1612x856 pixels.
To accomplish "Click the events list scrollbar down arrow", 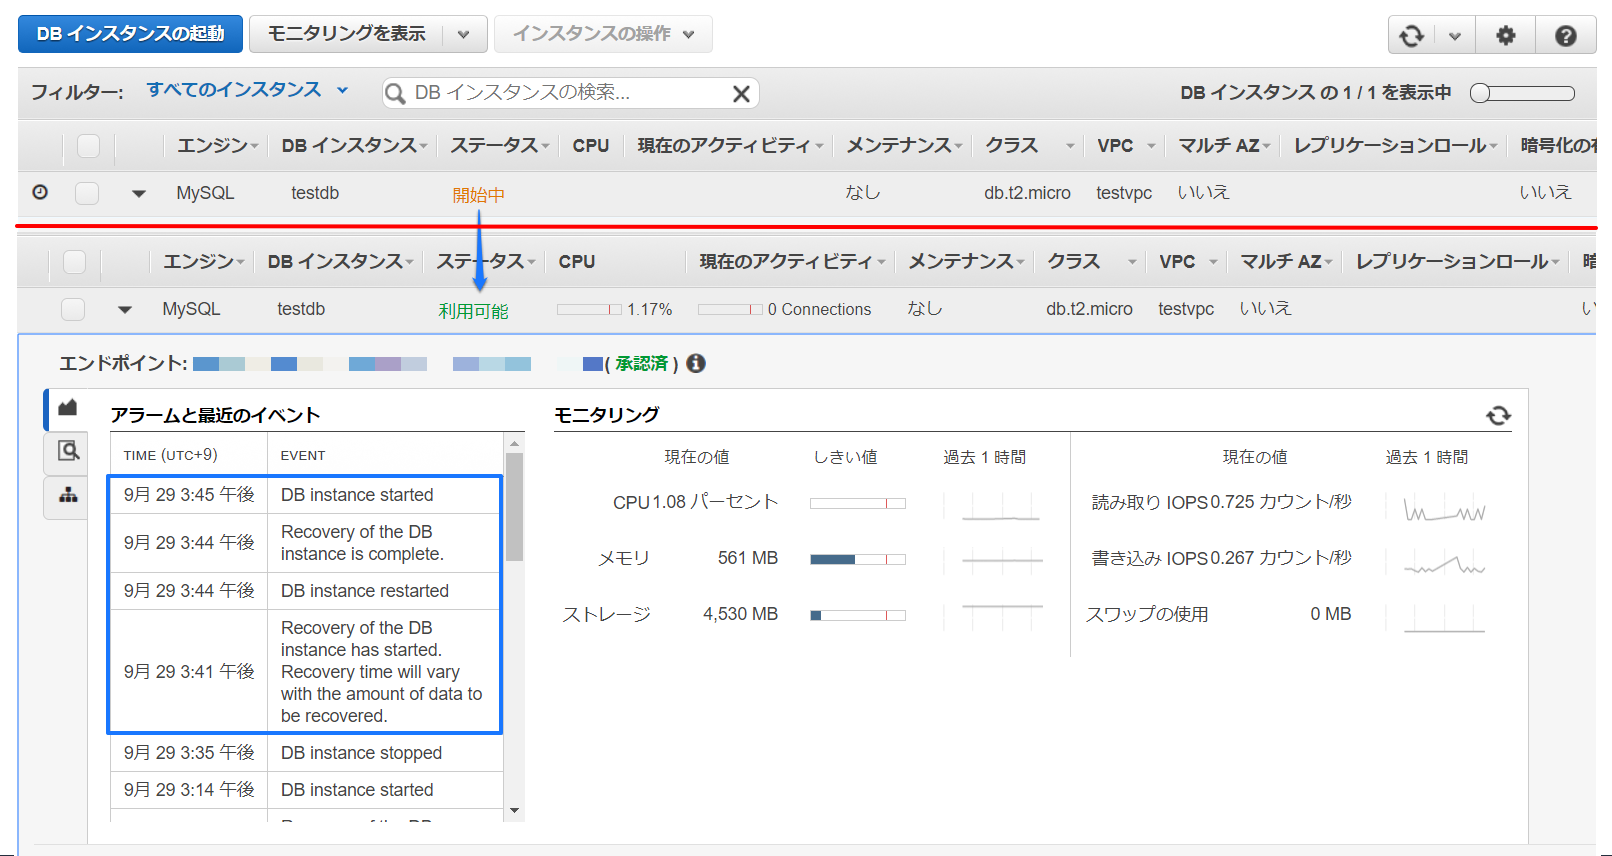I will click(x=514, y=811).
